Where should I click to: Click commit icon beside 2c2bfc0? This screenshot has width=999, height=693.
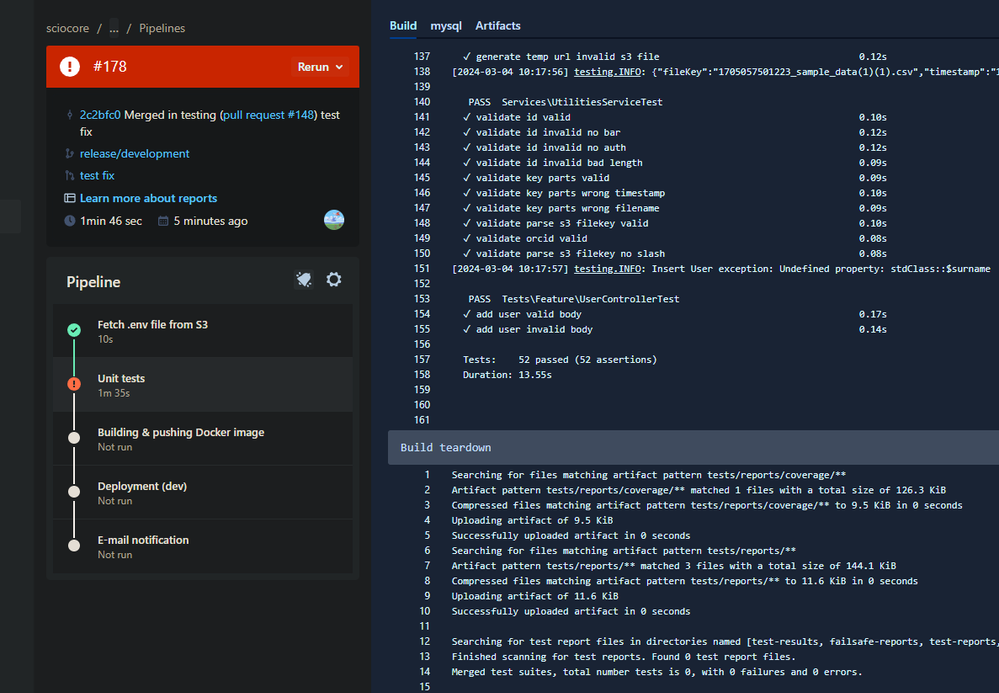click(69, 115)
